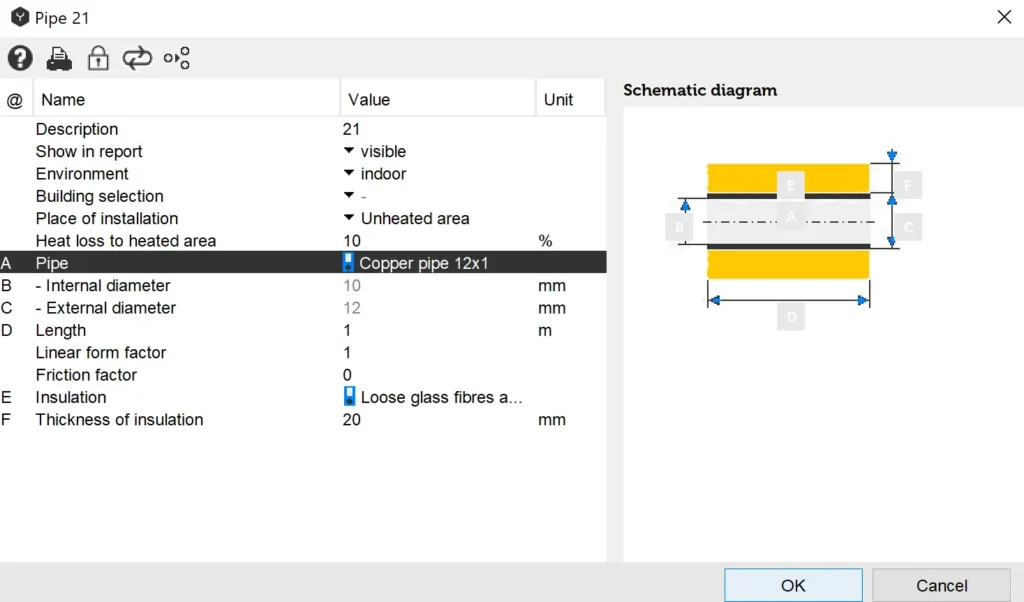This screenshot has width=1024, height=602.
Task: Open the Building selection dropdown
Action: pyautogui.click(x=349, y=196)
